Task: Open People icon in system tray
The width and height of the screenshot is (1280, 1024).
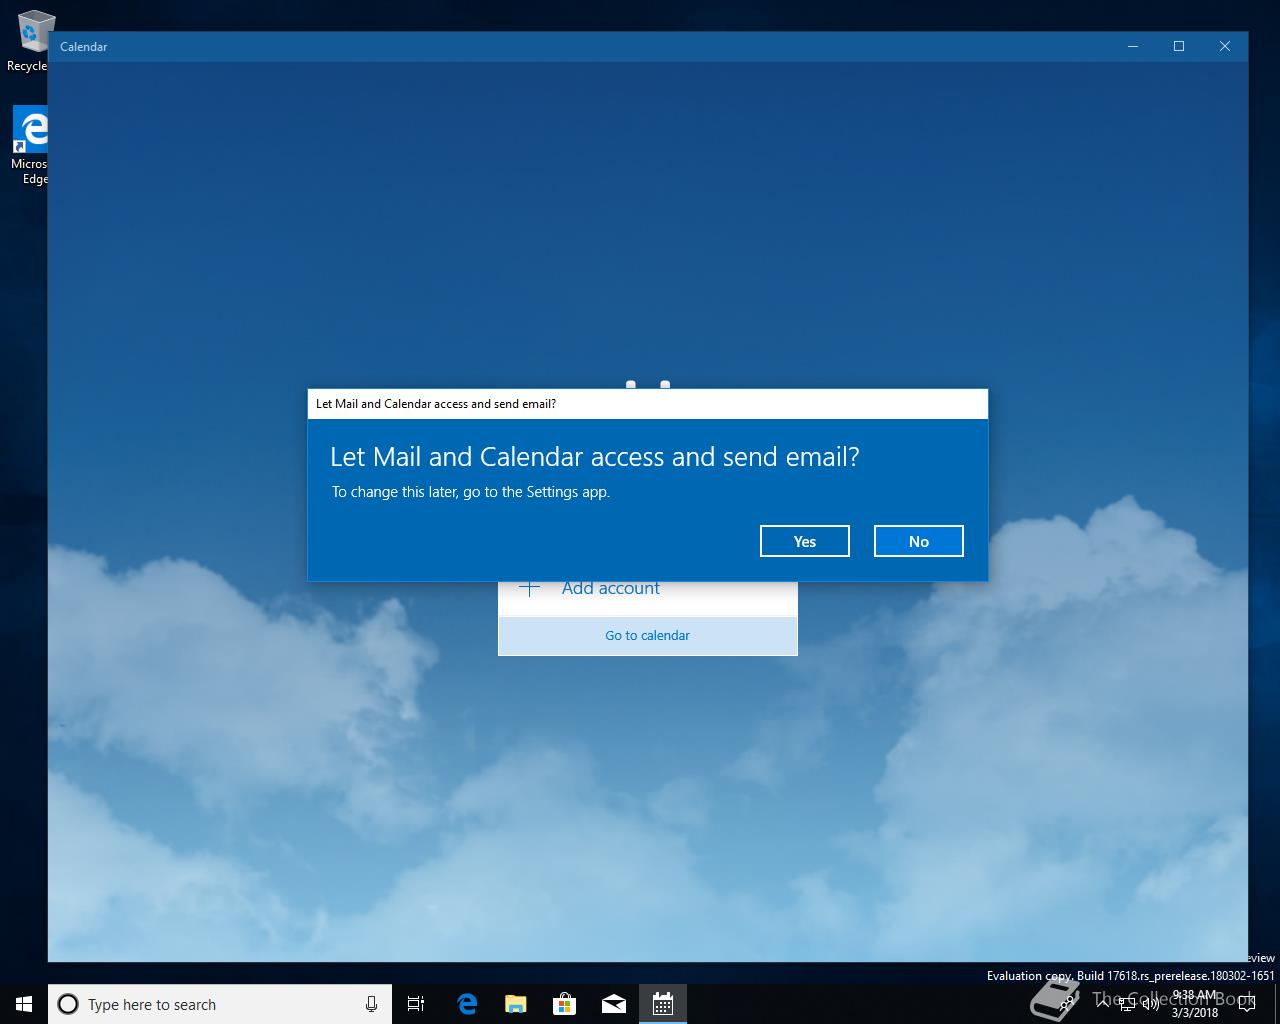Action: click(1068, 1004)
